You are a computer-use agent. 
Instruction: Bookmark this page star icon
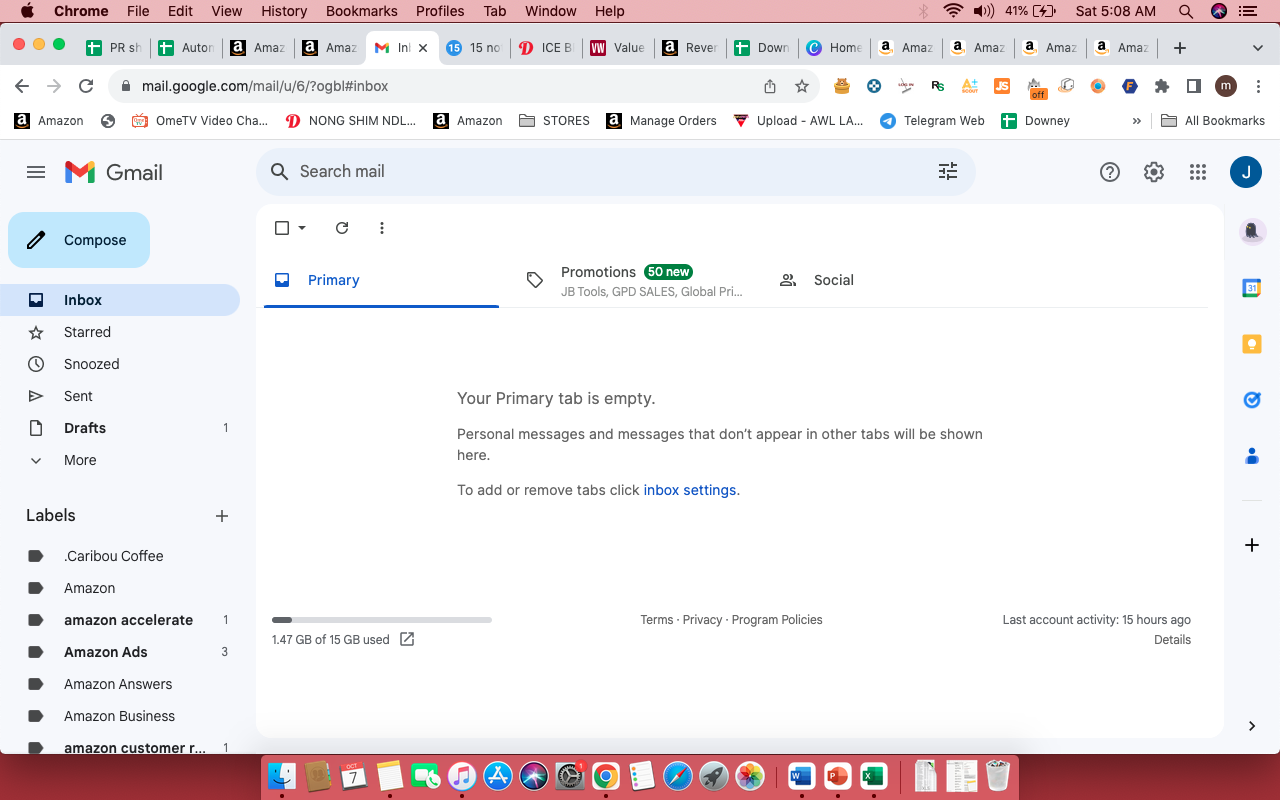(x=802, y=86)
